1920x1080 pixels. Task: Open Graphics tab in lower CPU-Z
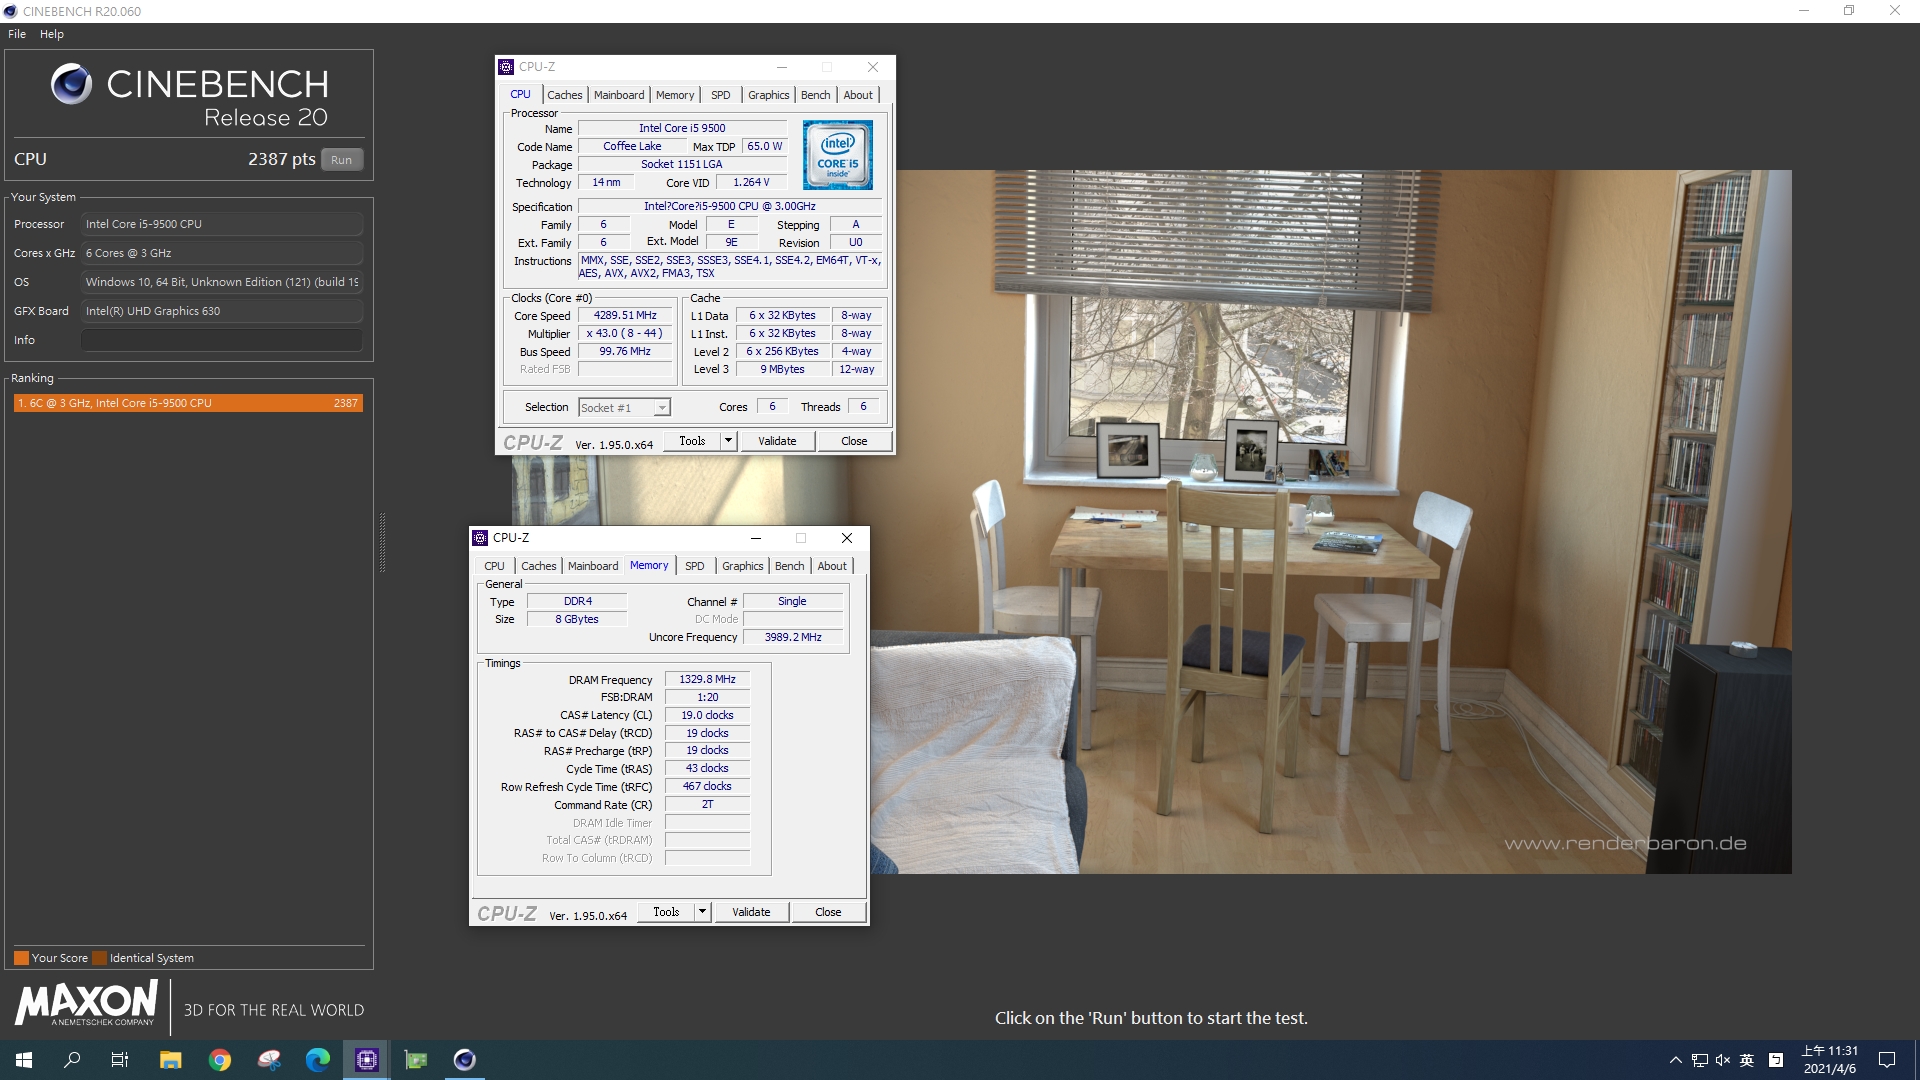point(743,566)
